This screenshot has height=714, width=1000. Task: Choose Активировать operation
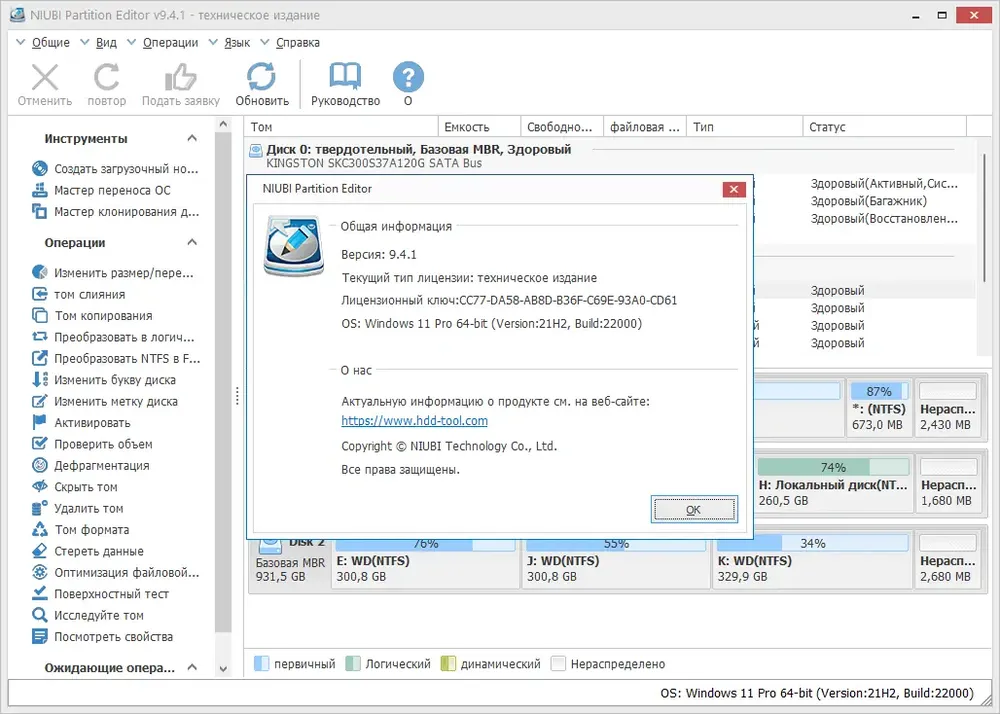click(81, 423)
